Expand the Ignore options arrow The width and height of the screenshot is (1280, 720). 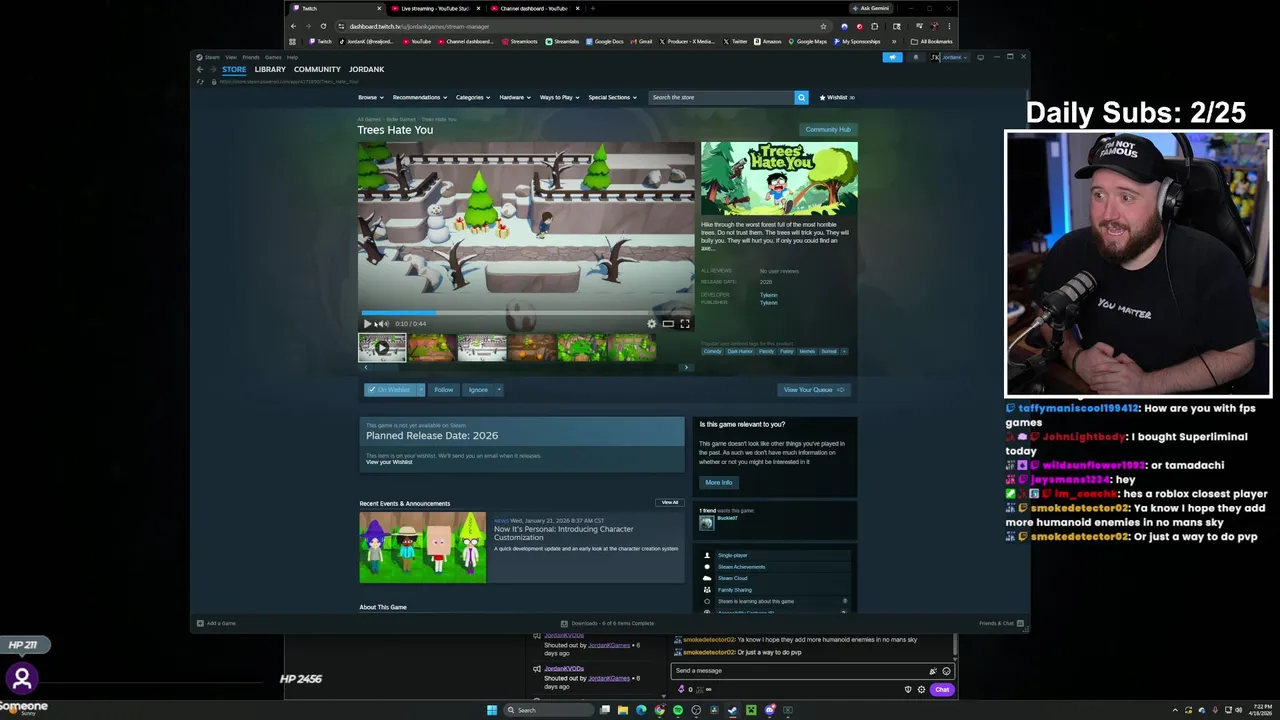[499, 390]
